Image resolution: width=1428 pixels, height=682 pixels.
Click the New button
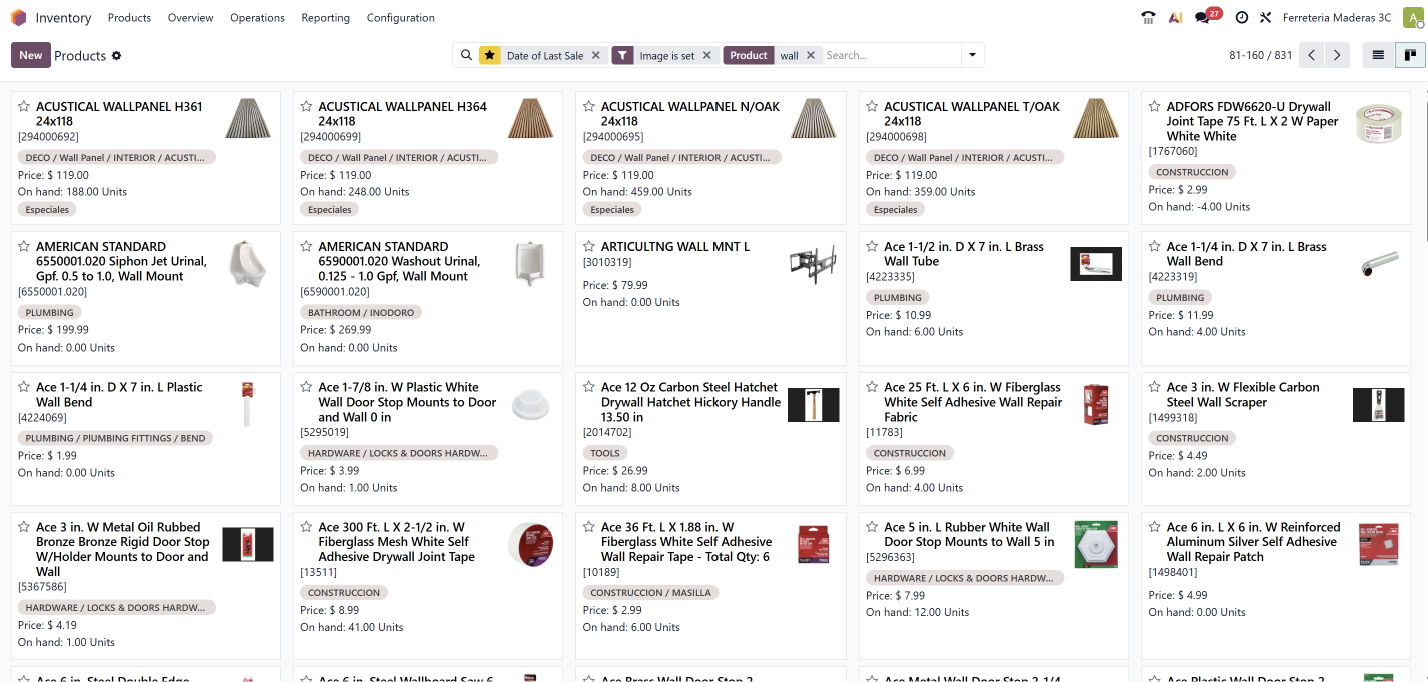coord(31,55)
